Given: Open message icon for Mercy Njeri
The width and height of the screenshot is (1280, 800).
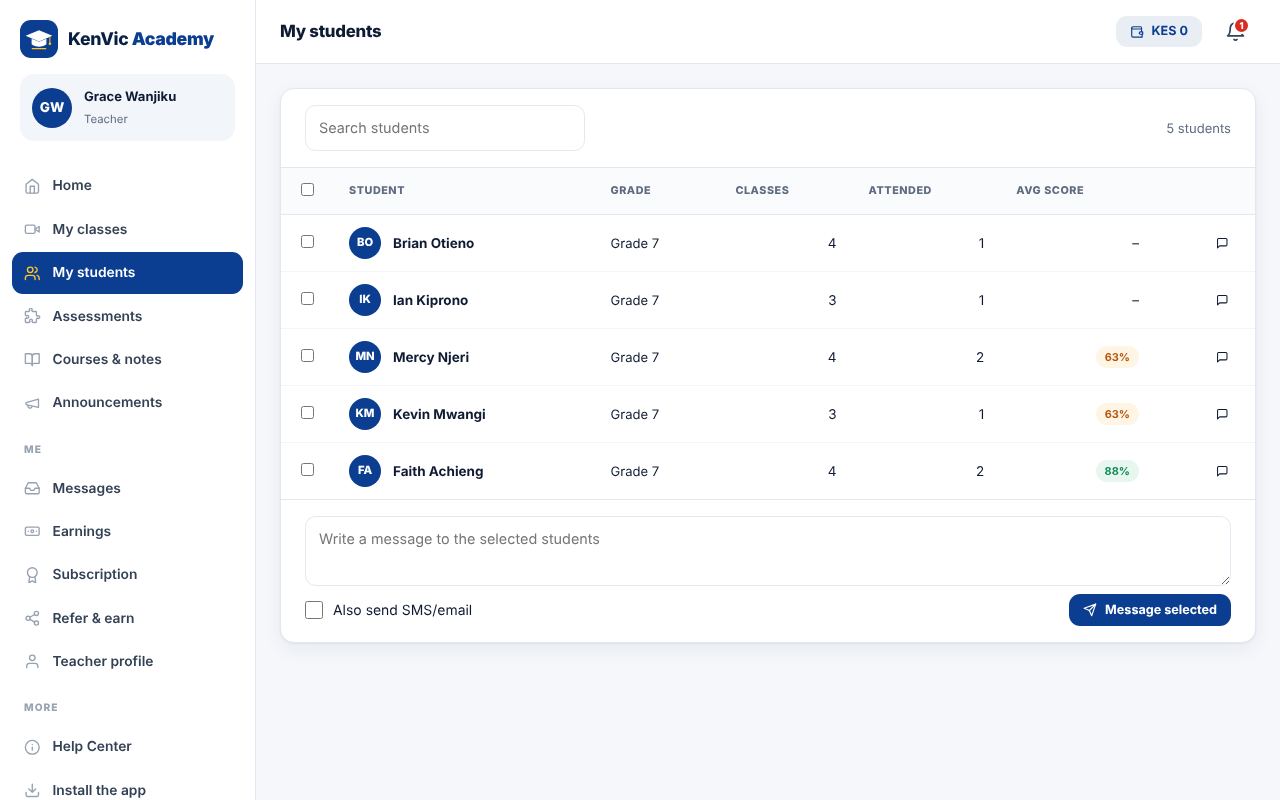Looking at the screenshot, I should (x=1222, y=357).
